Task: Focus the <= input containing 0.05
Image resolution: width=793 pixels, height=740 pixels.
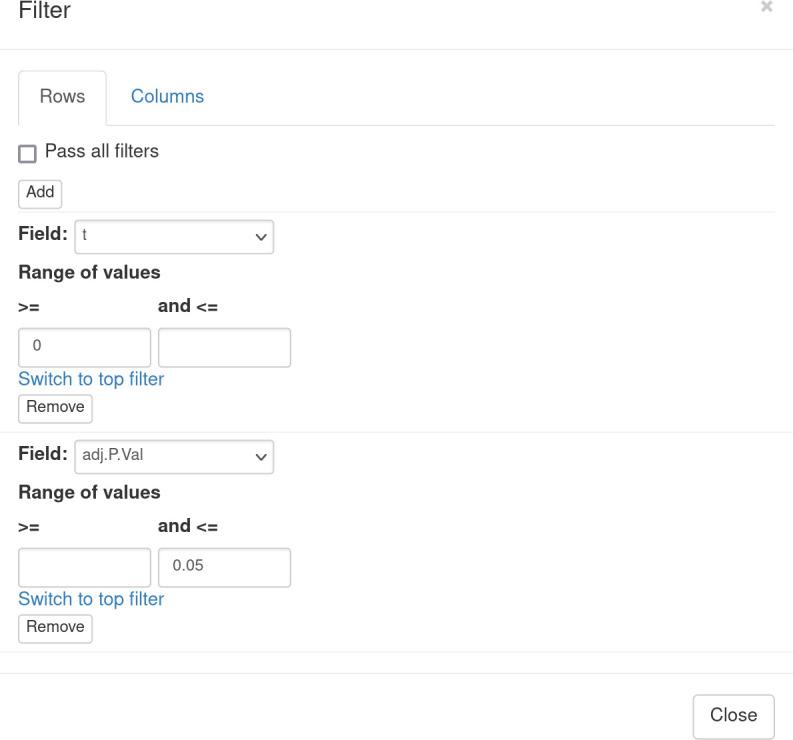Action: click(x=224, y=567)
